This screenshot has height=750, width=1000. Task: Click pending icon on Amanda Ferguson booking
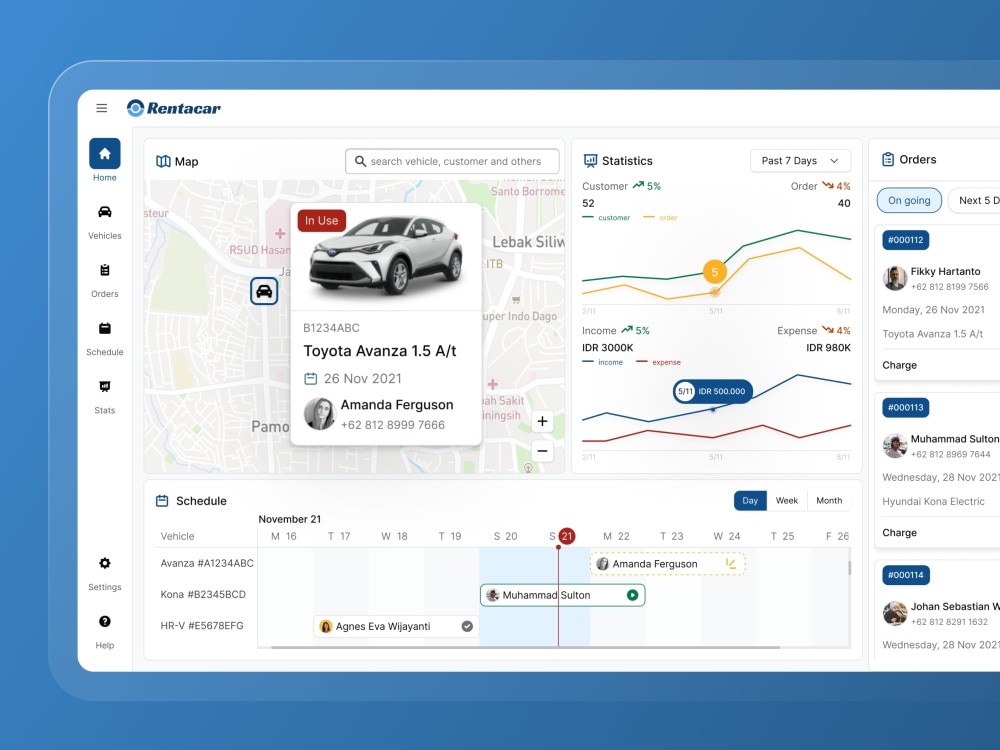pyautogui.click(x=731, y=564)
